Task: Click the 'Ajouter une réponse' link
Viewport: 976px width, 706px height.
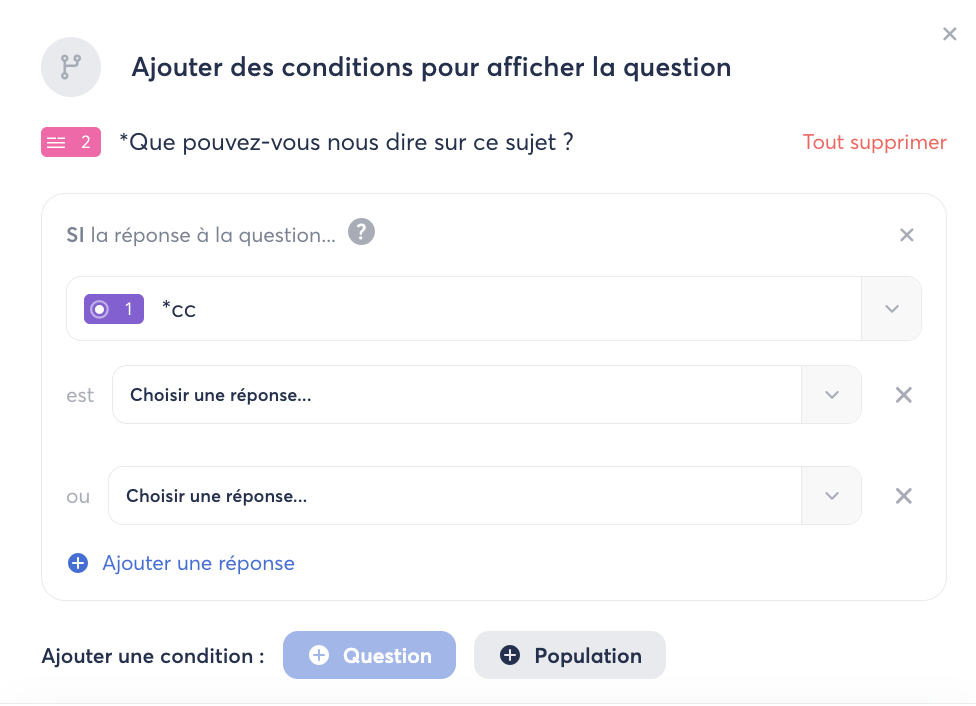Action: tap(198, 563)
